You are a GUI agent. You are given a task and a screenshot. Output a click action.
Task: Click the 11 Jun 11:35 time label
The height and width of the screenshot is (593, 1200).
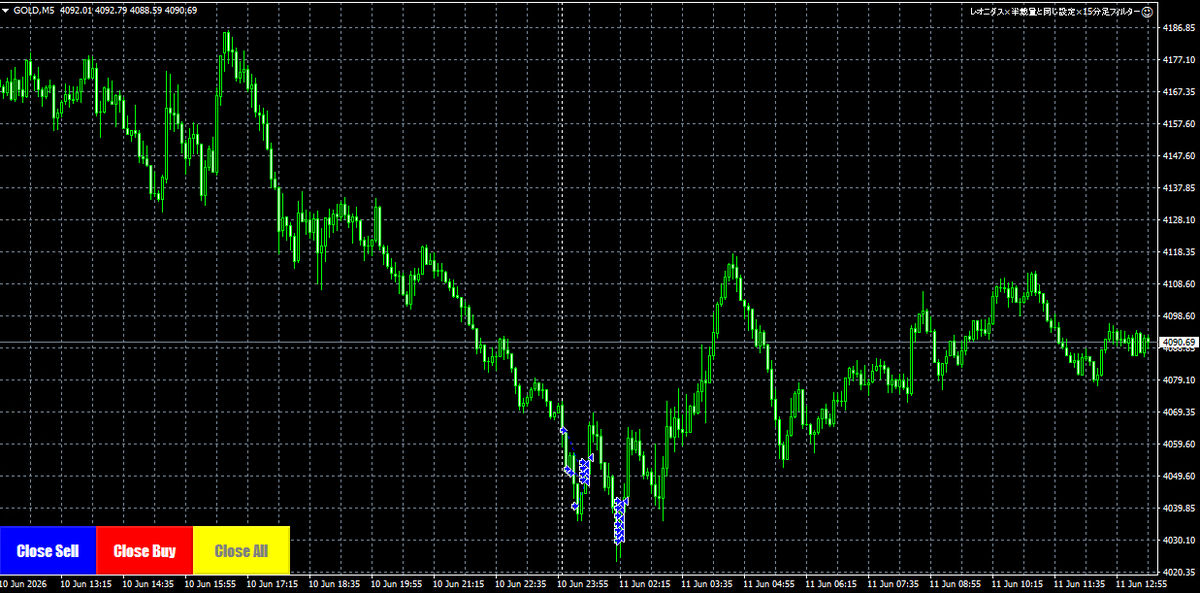click(x=1078, y=584)
